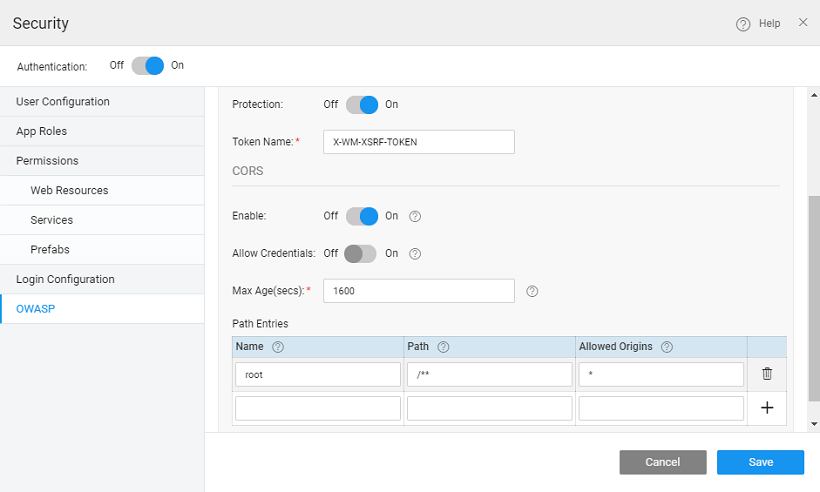820x492 pixels.
Task: Save the security settings
Action: click(x=760, y=462)
